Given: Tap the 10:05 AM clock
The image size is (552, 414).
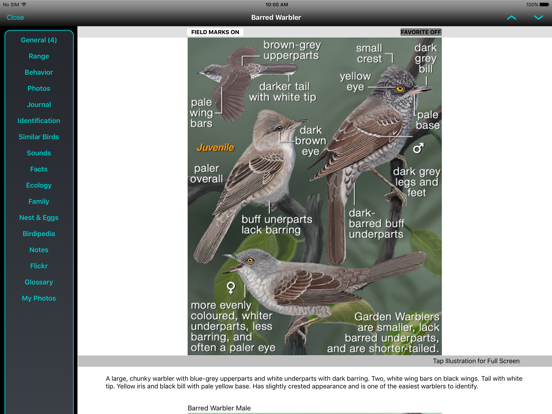Looking at the screenshot, I should [x=276, y=5].
